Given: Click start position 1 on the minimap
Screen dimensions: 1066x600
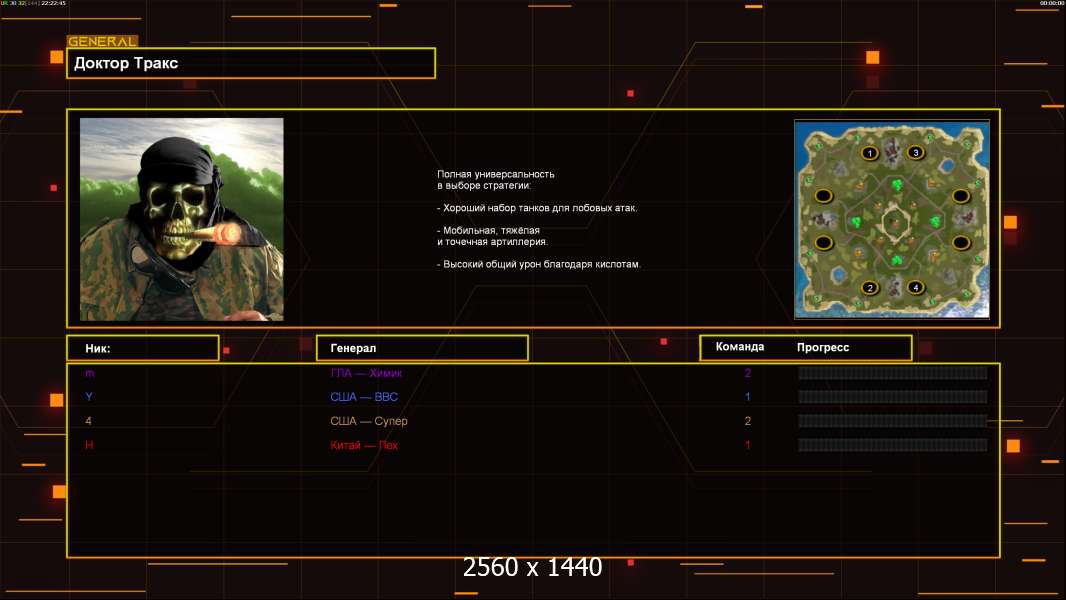Looking at the screenshot, I should tap(869, 153).
